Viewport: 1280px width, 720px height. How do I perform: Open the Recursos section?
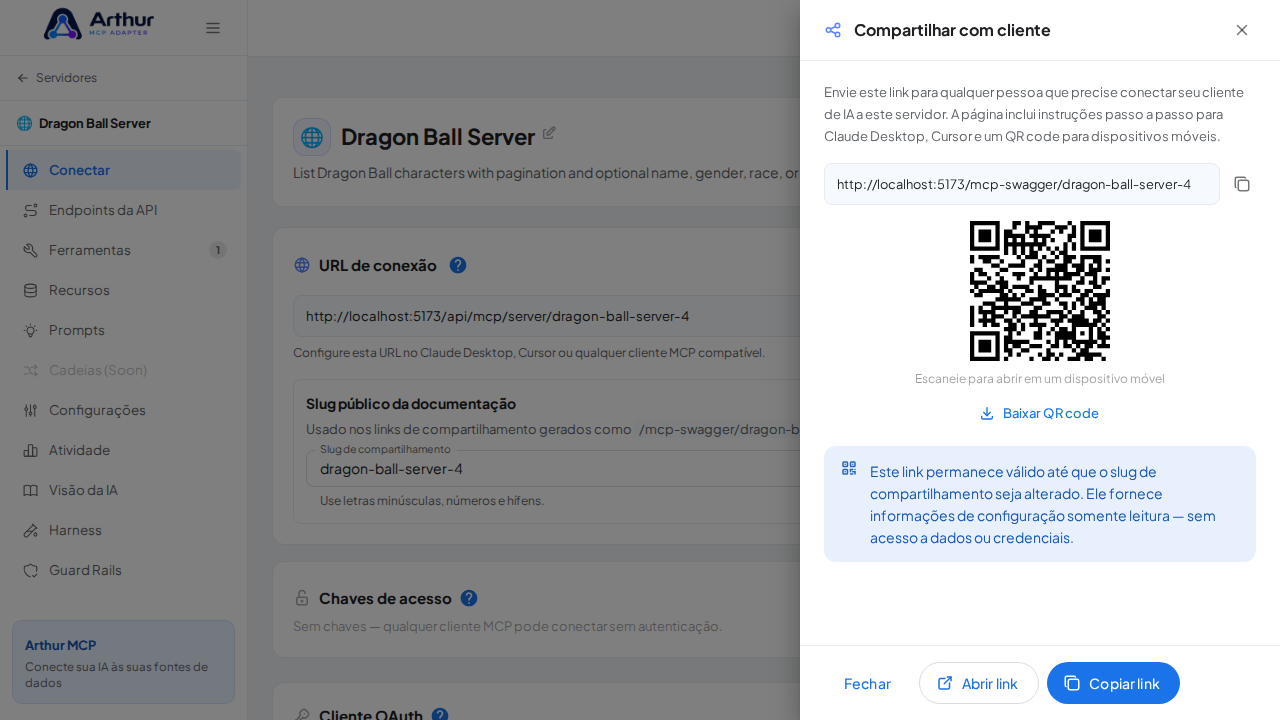(124, 290)
